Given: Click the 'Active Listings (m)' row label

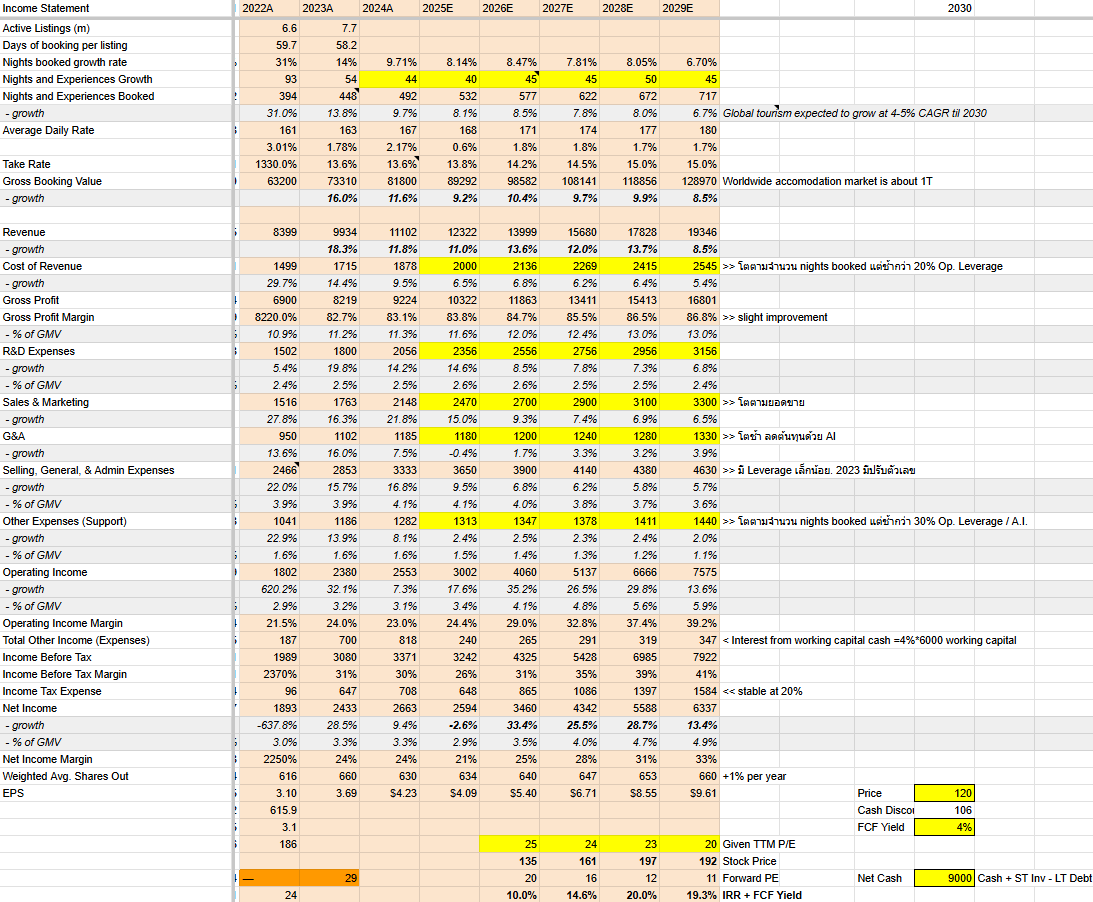Looking at the screenshot, I should 46,29.
